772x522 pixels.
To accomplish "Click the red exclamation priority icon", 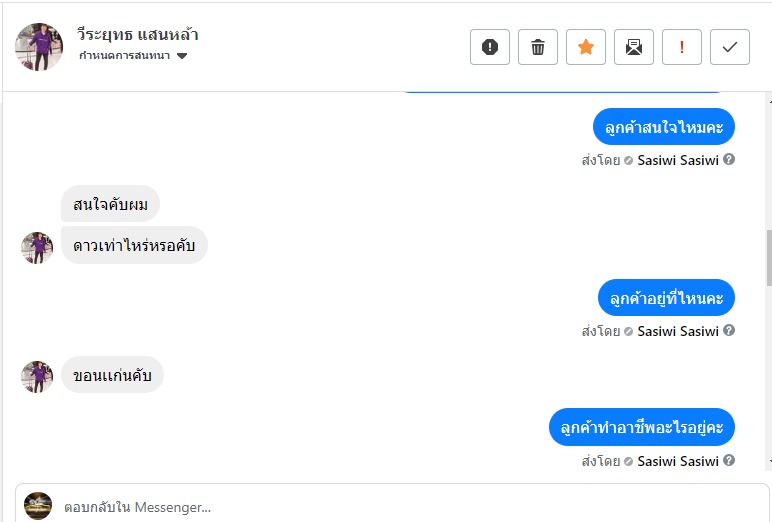I will coord(682,47).
